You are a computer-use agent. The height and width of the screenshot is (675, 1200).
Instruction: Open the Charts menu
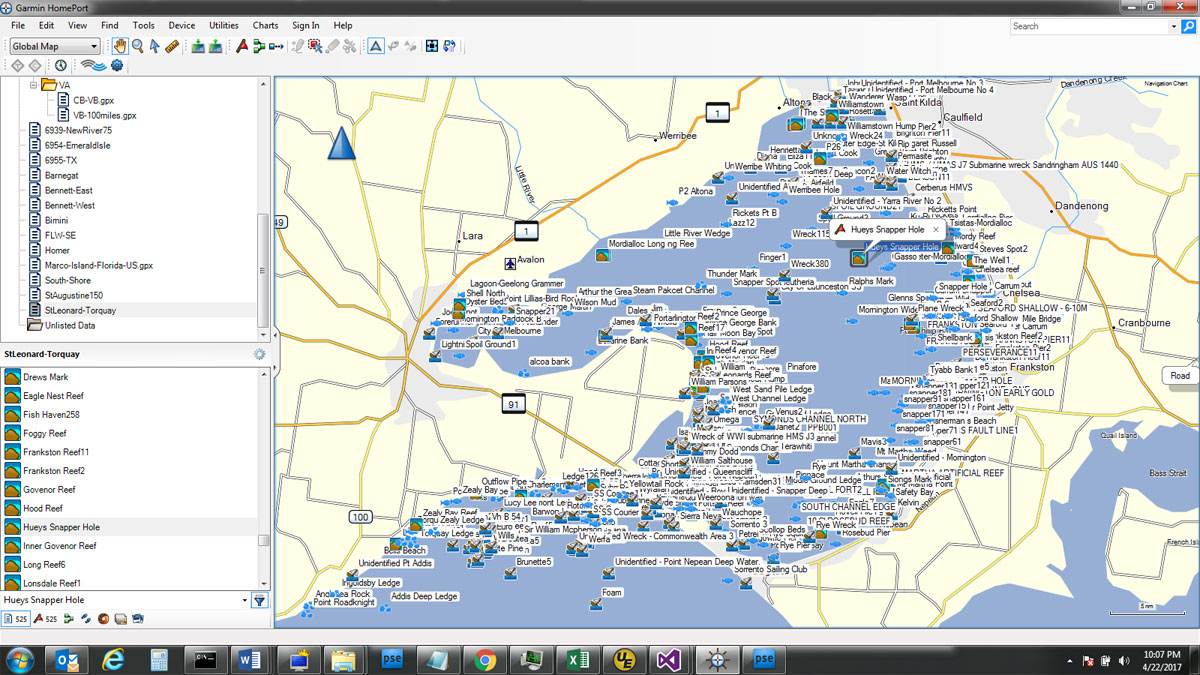tap(265, 25)
